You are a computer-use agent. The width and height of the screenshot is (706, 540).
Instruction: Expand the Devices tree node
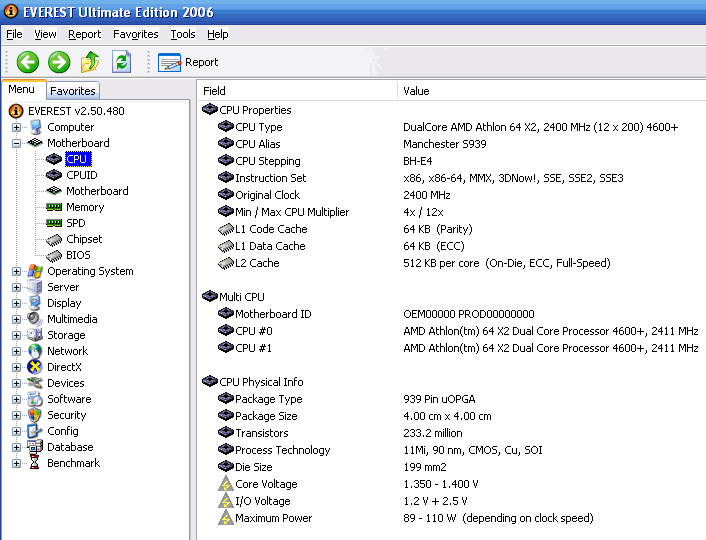pyautogui.click(x=16, y=383)
